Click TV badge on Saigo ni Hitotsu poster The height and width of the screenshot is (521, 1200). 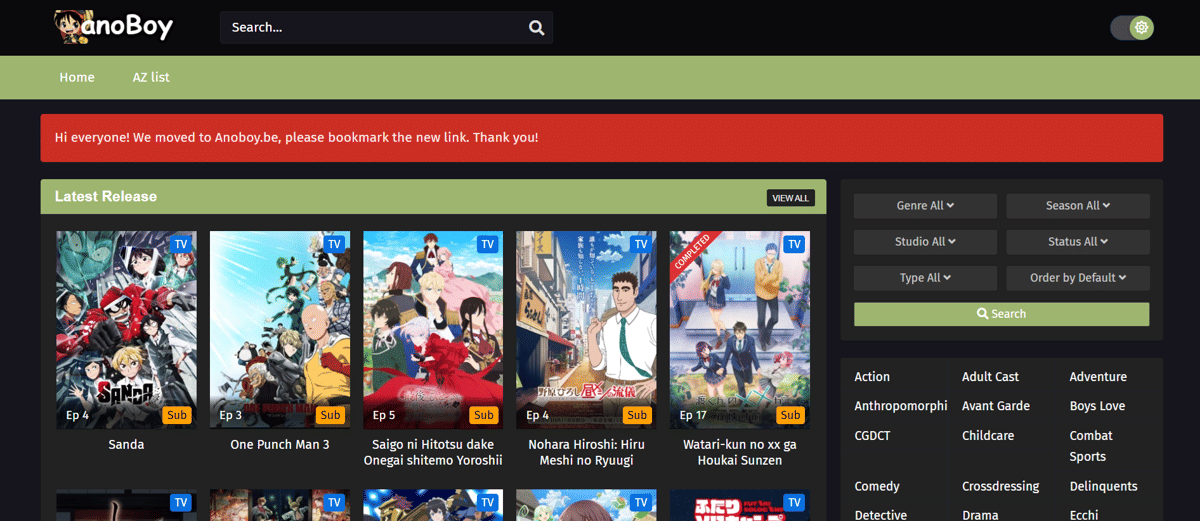(x=487, y=244)
